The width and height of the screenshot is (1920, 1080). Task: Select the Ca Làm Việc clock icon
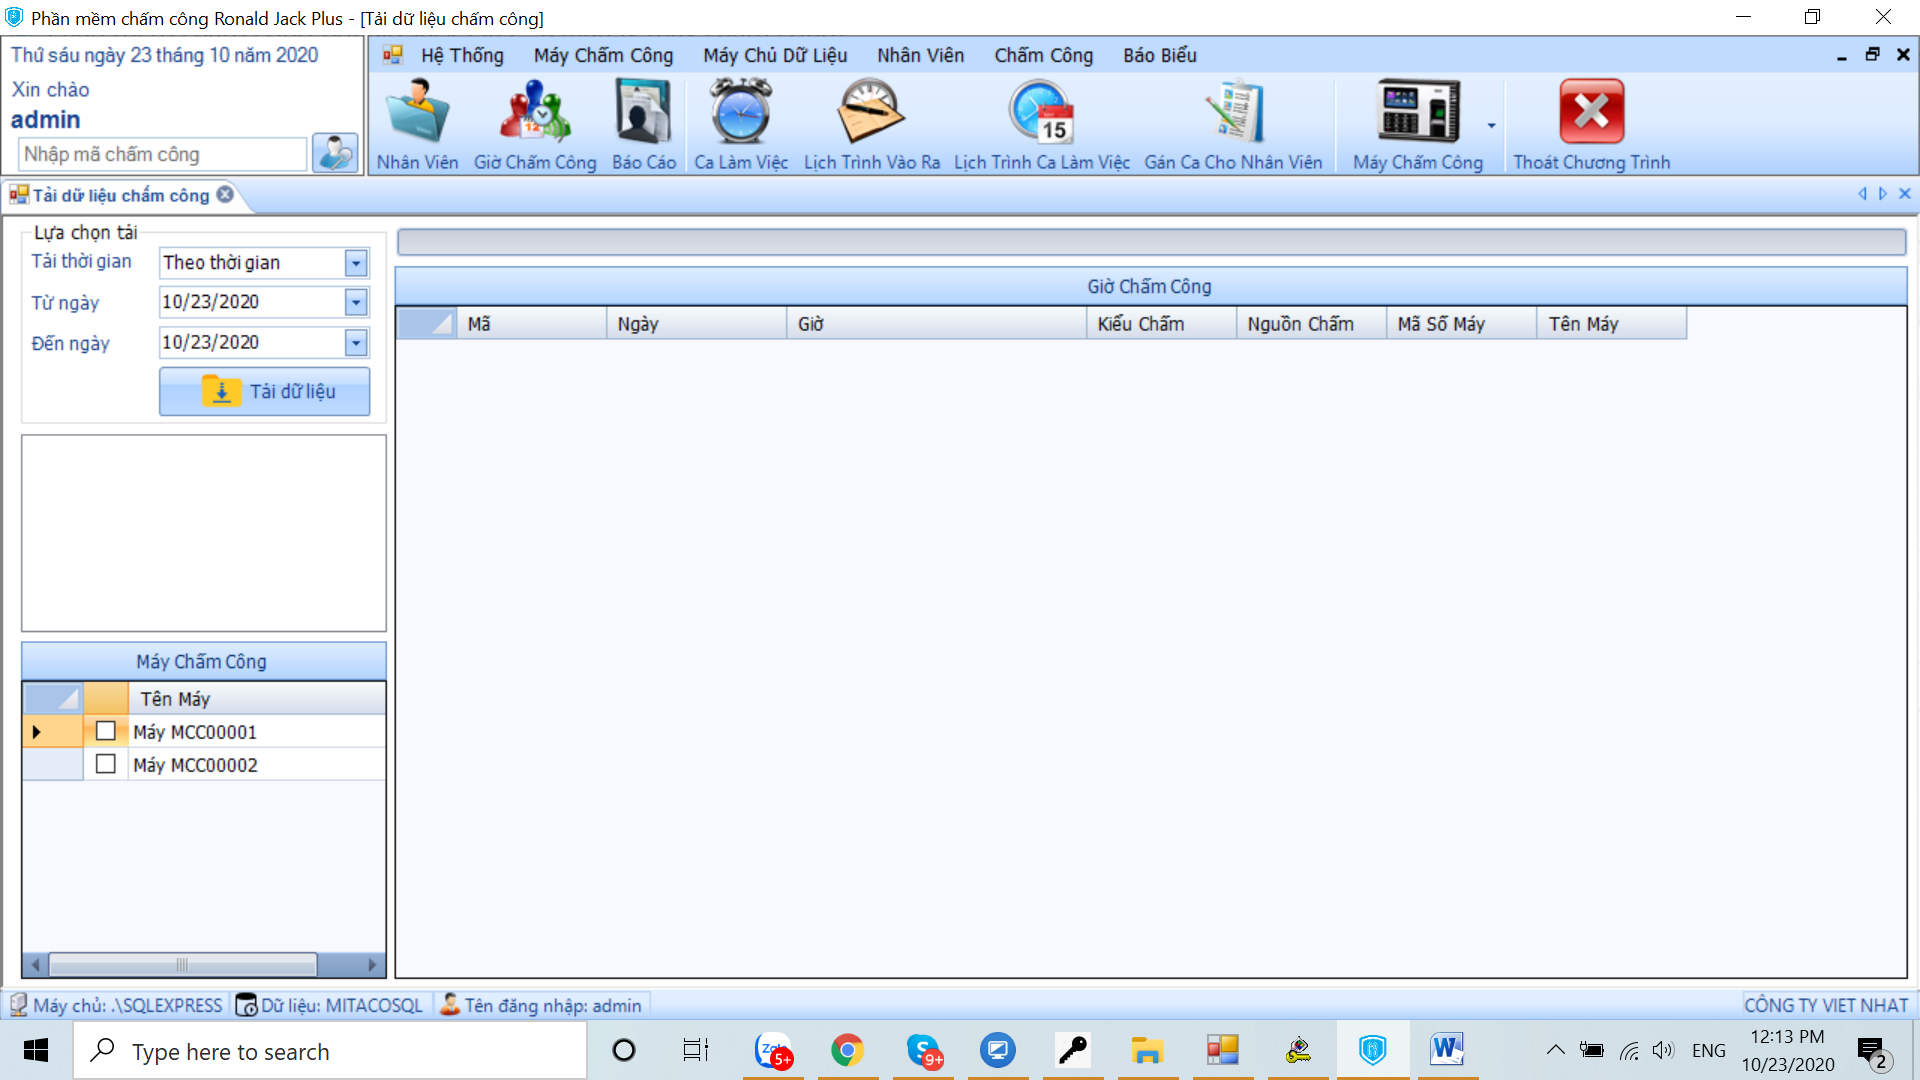click(x=741, y=113)
